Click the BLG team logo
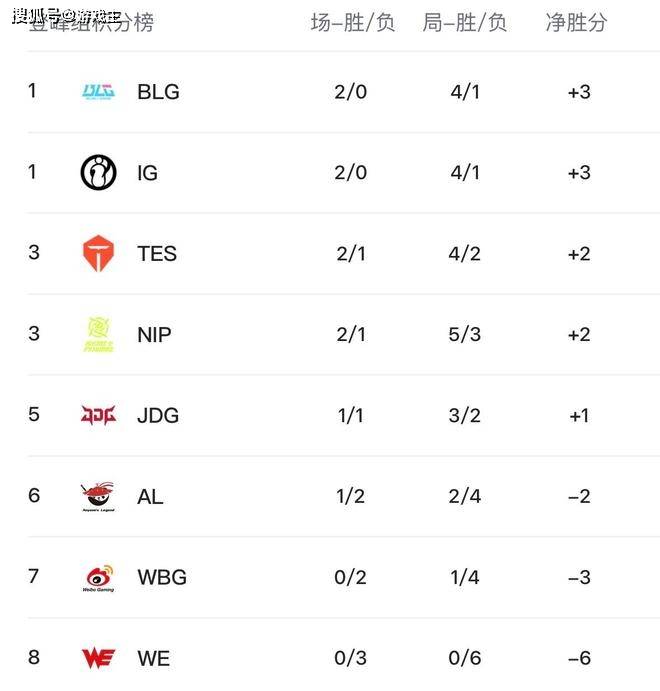 (98, 92)
